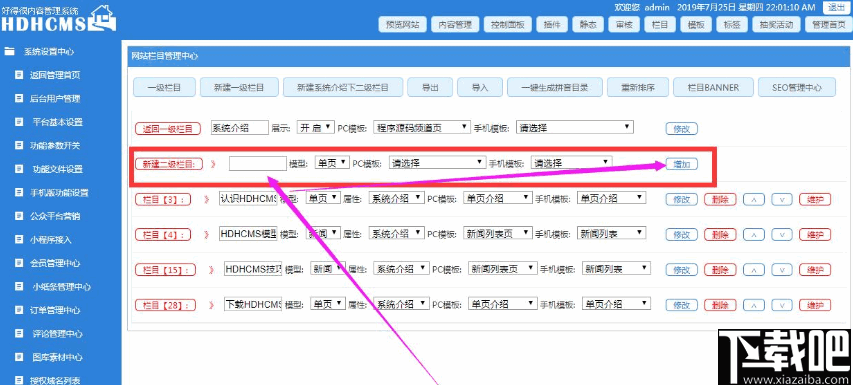853x385 pixels.
Task: Move 栏目【28】 down with the arrow
Action: point(782,305)
